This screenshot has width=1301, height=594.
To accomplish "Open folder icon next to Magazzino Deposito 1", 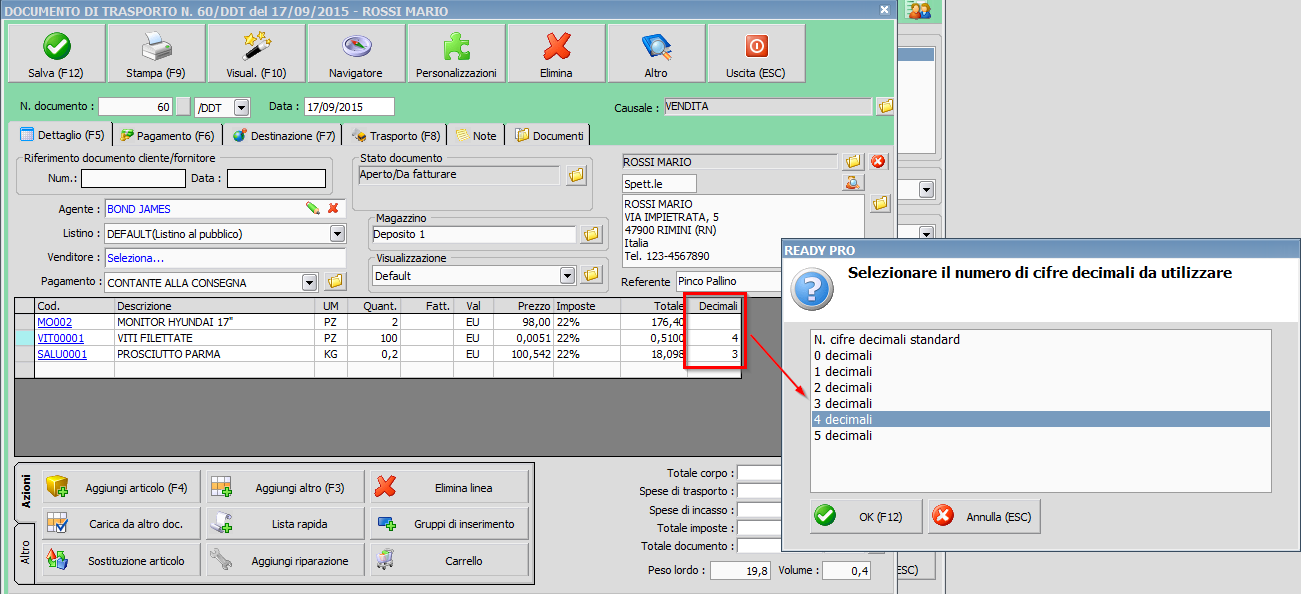I will pos(591,234).
